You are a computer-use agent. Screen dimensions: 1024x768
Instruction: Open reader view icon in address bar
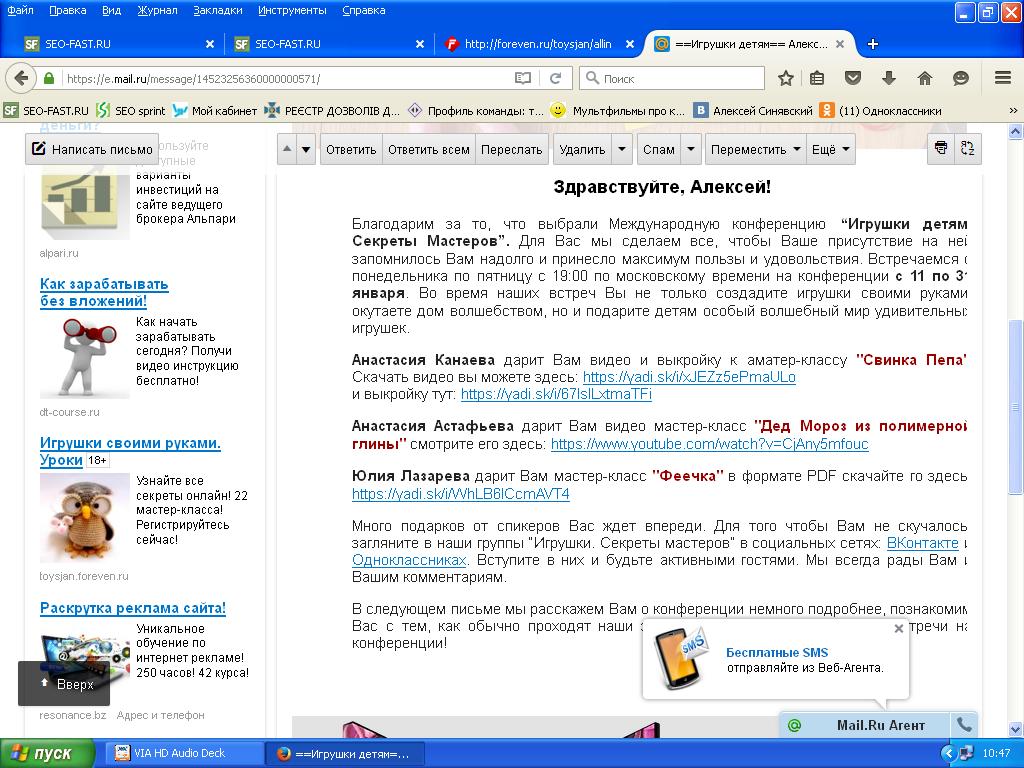click(x=523, y=78)
